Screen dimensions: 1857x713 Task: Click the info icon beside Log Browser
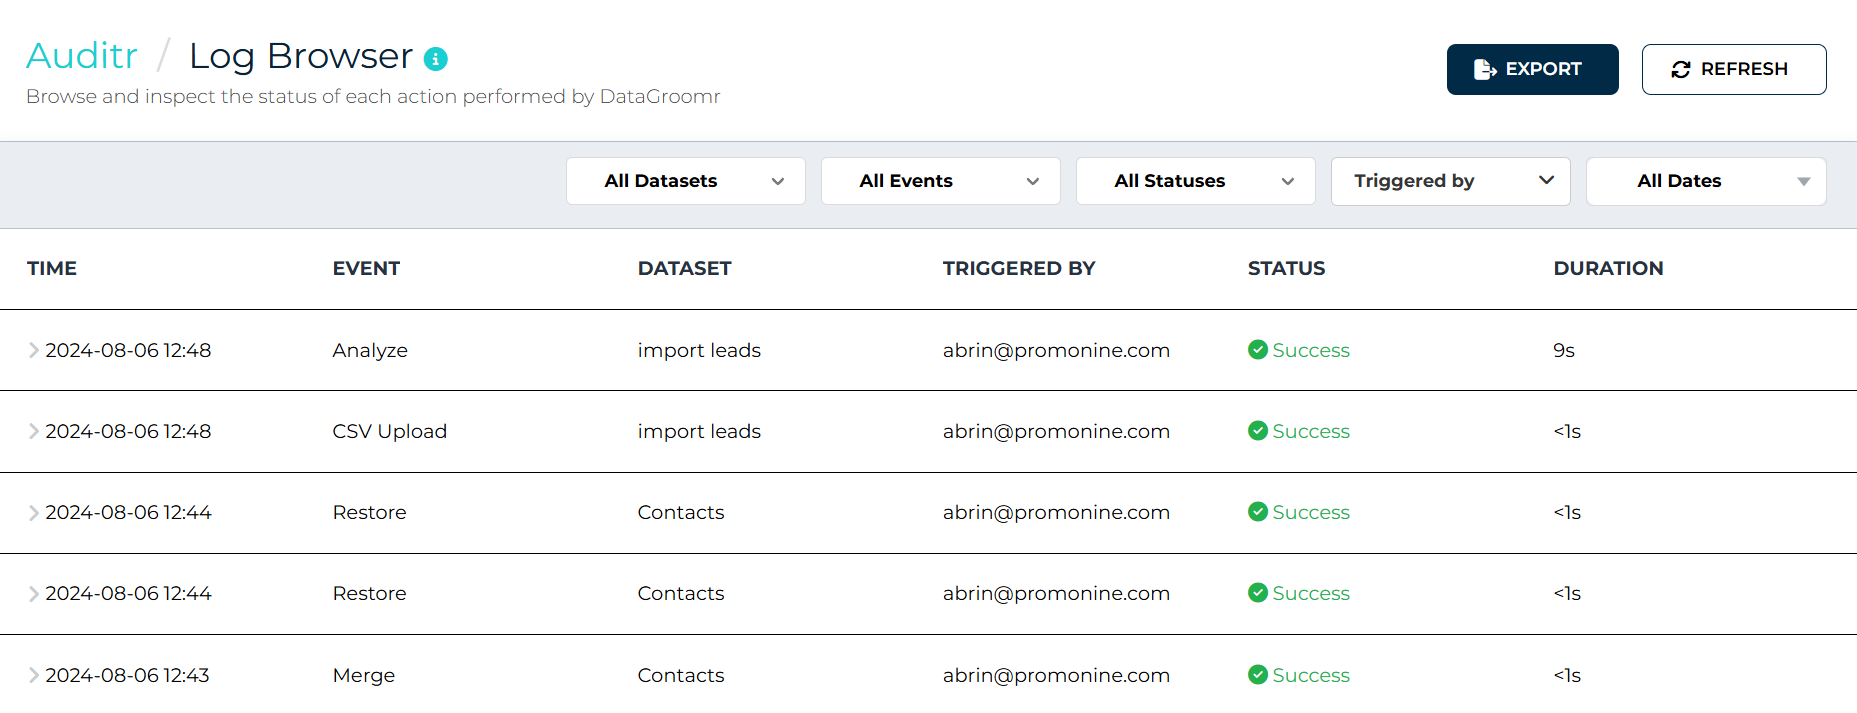[436, 59]
